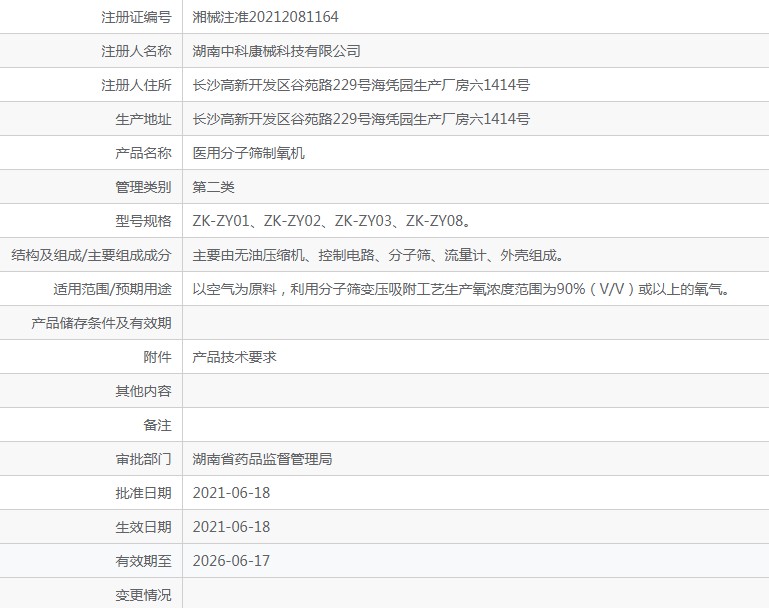The image size is (769, 608).
Task: Click the 生产地址 address value
Action: (x=361, y=119)
